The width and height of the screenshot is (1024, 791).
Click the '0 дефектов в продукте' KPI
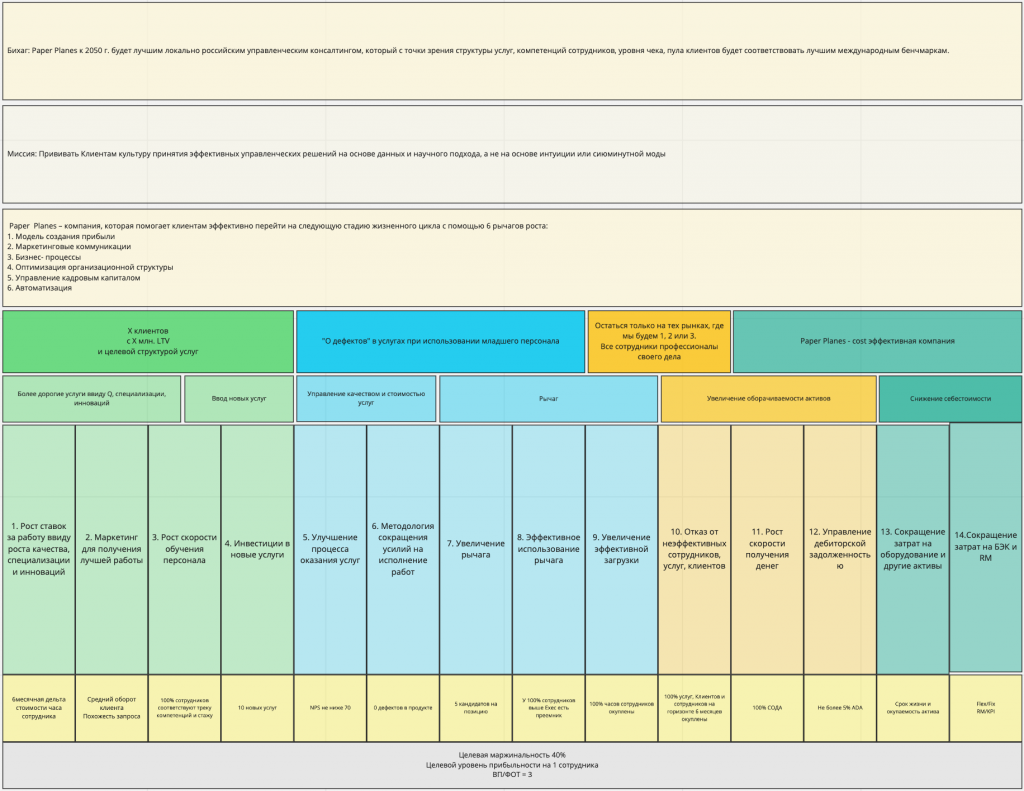click(403, 708)
